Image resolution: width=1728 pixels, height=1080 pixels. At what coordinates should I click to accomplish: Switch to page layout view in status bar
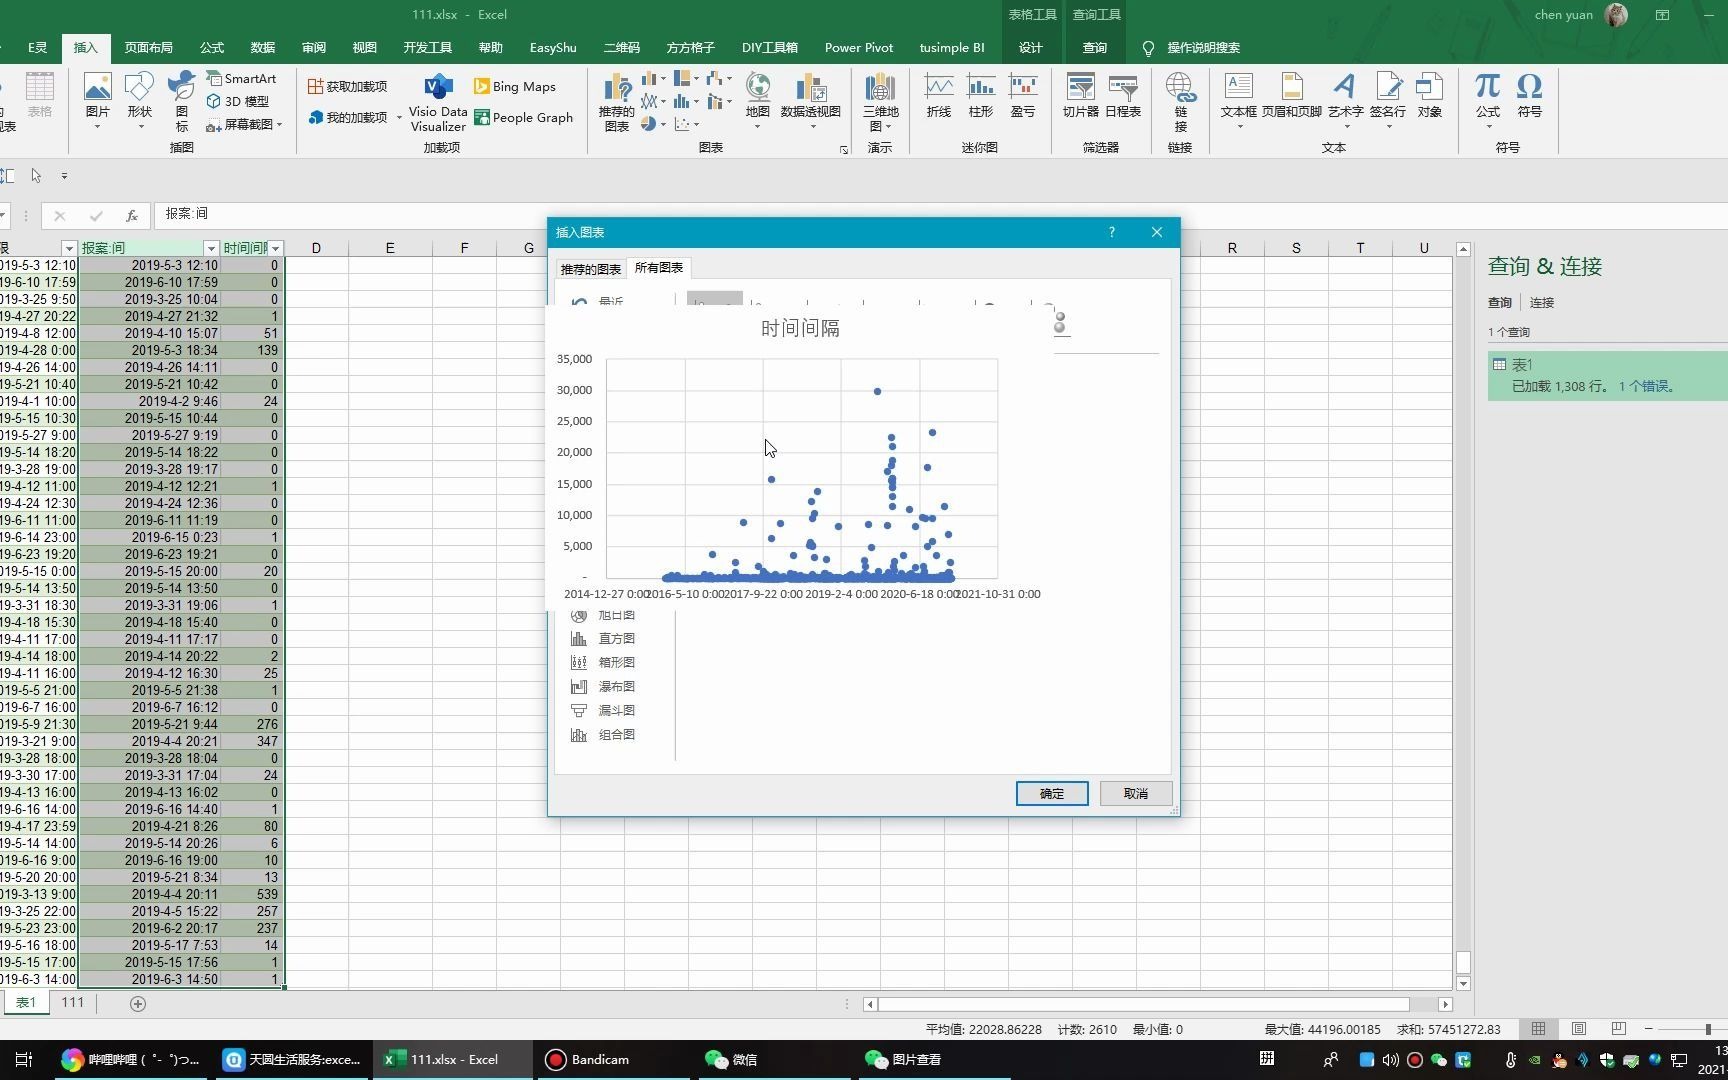click(1579, 1029)
